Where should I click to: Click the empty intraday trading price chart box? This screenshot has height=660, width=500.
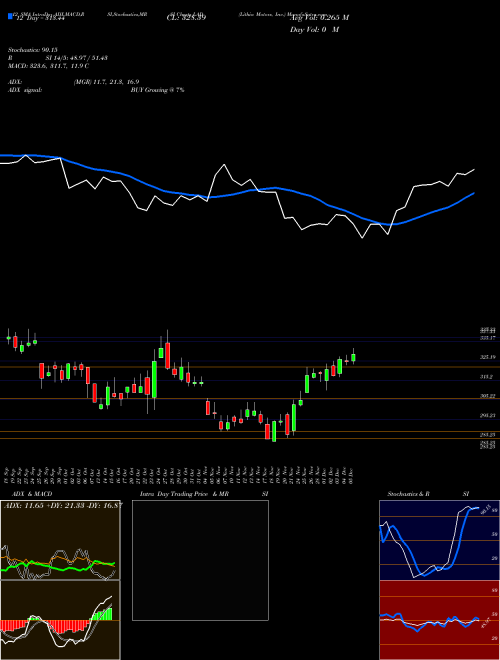coord(200,560)
